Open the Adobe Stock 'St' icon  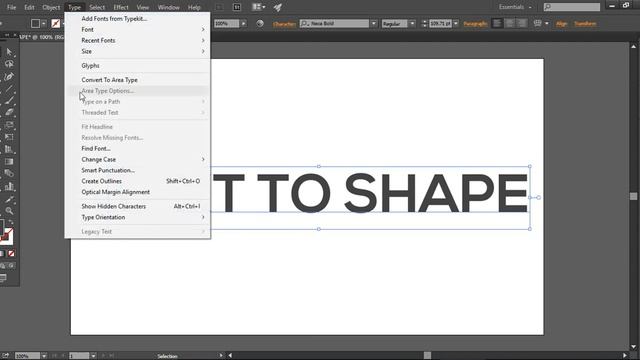pos(237,7)
